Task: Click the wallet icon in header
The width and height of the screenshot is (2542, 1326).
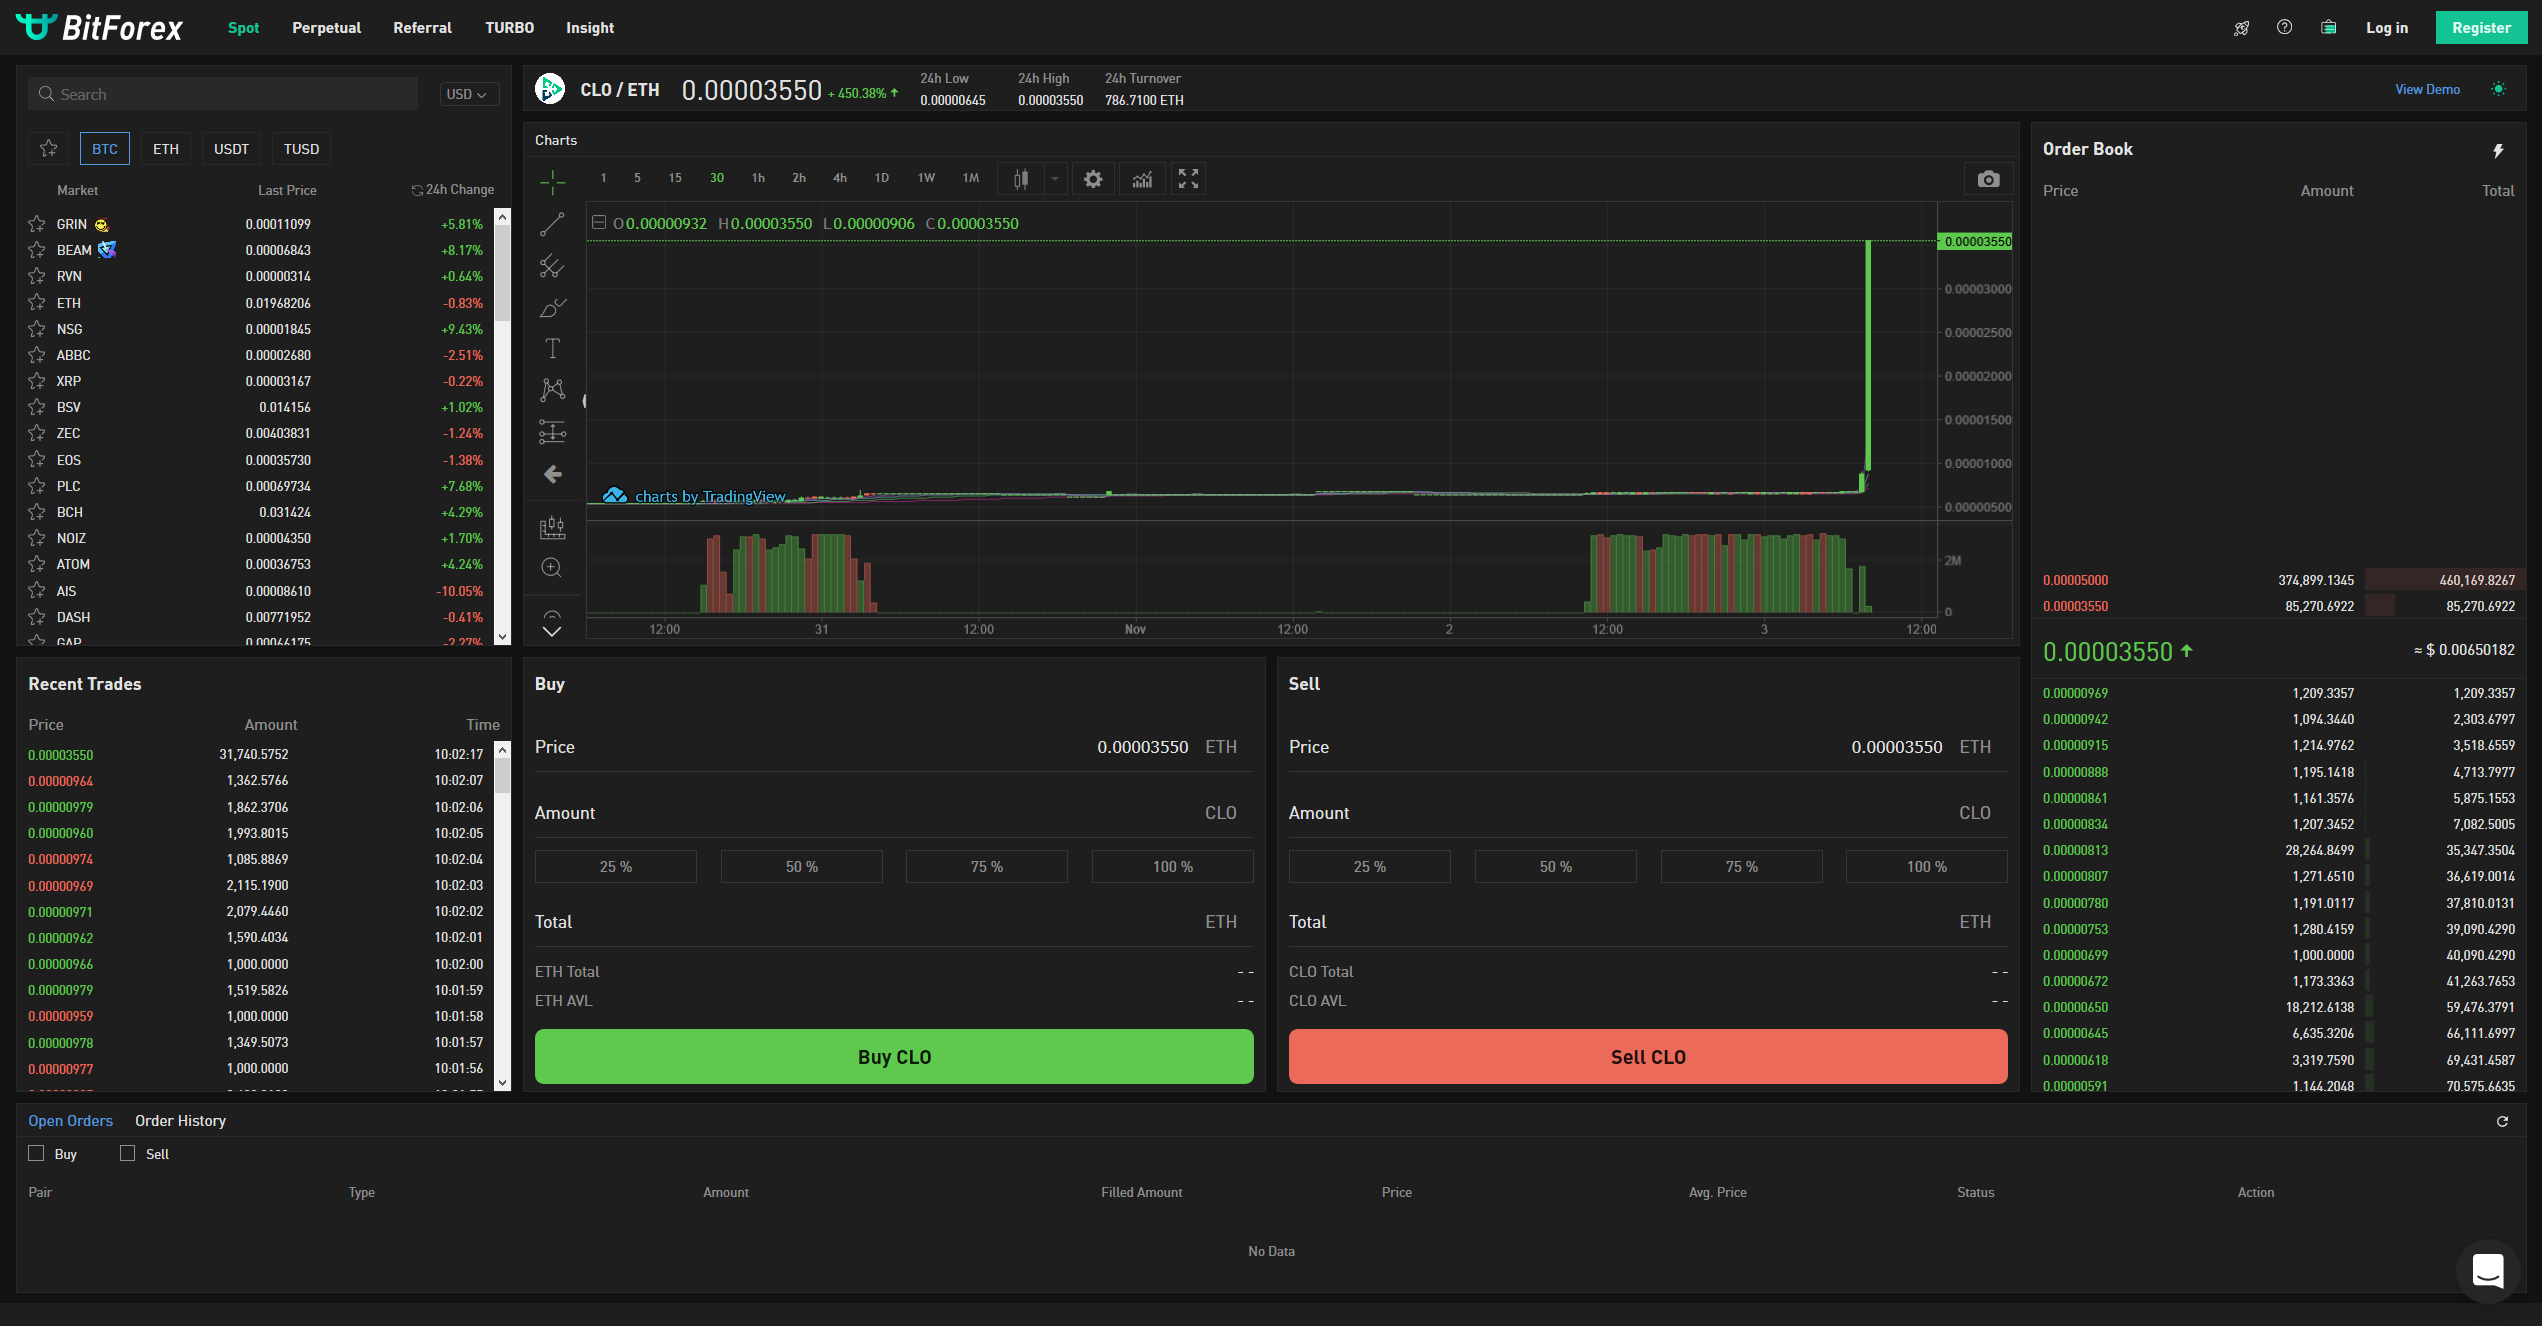Action: 2328,27
